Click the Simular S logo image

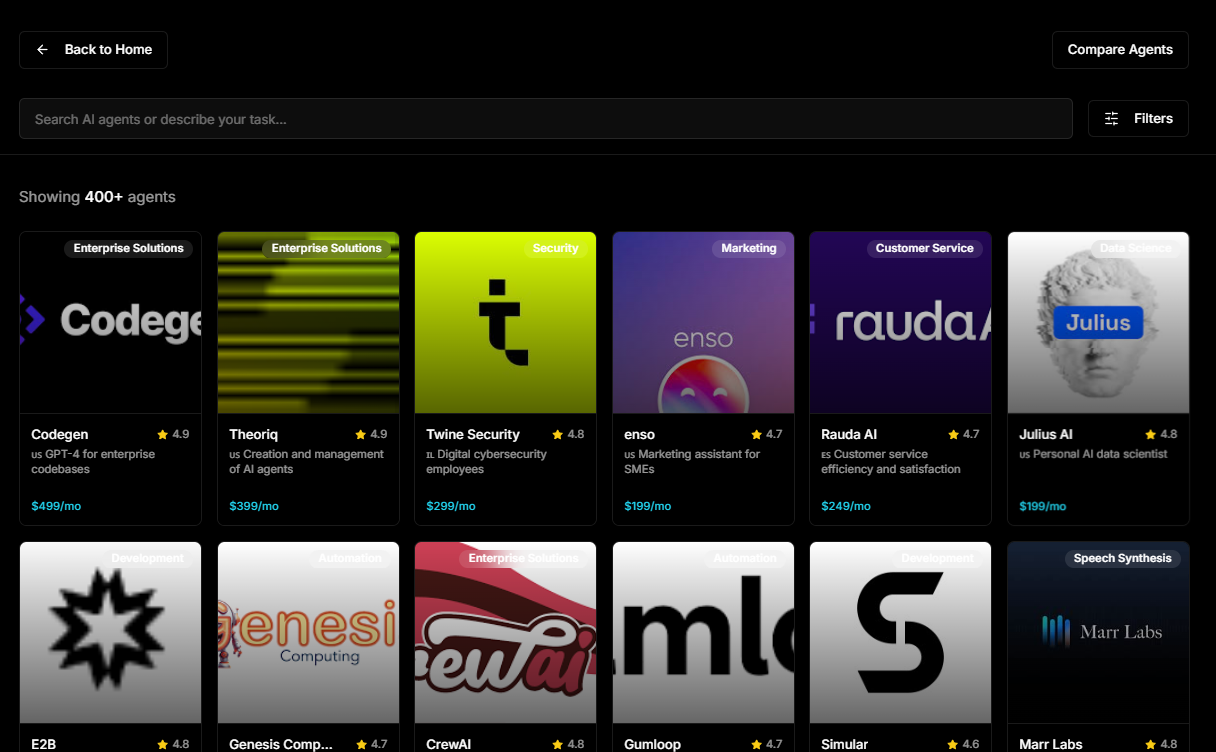point(900,633)
